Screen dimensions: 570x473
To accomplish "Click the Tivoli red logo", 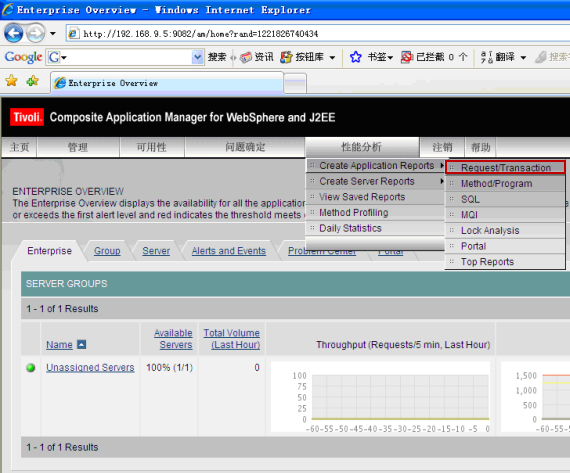I will pyautogui.click(x=27, y=117).
